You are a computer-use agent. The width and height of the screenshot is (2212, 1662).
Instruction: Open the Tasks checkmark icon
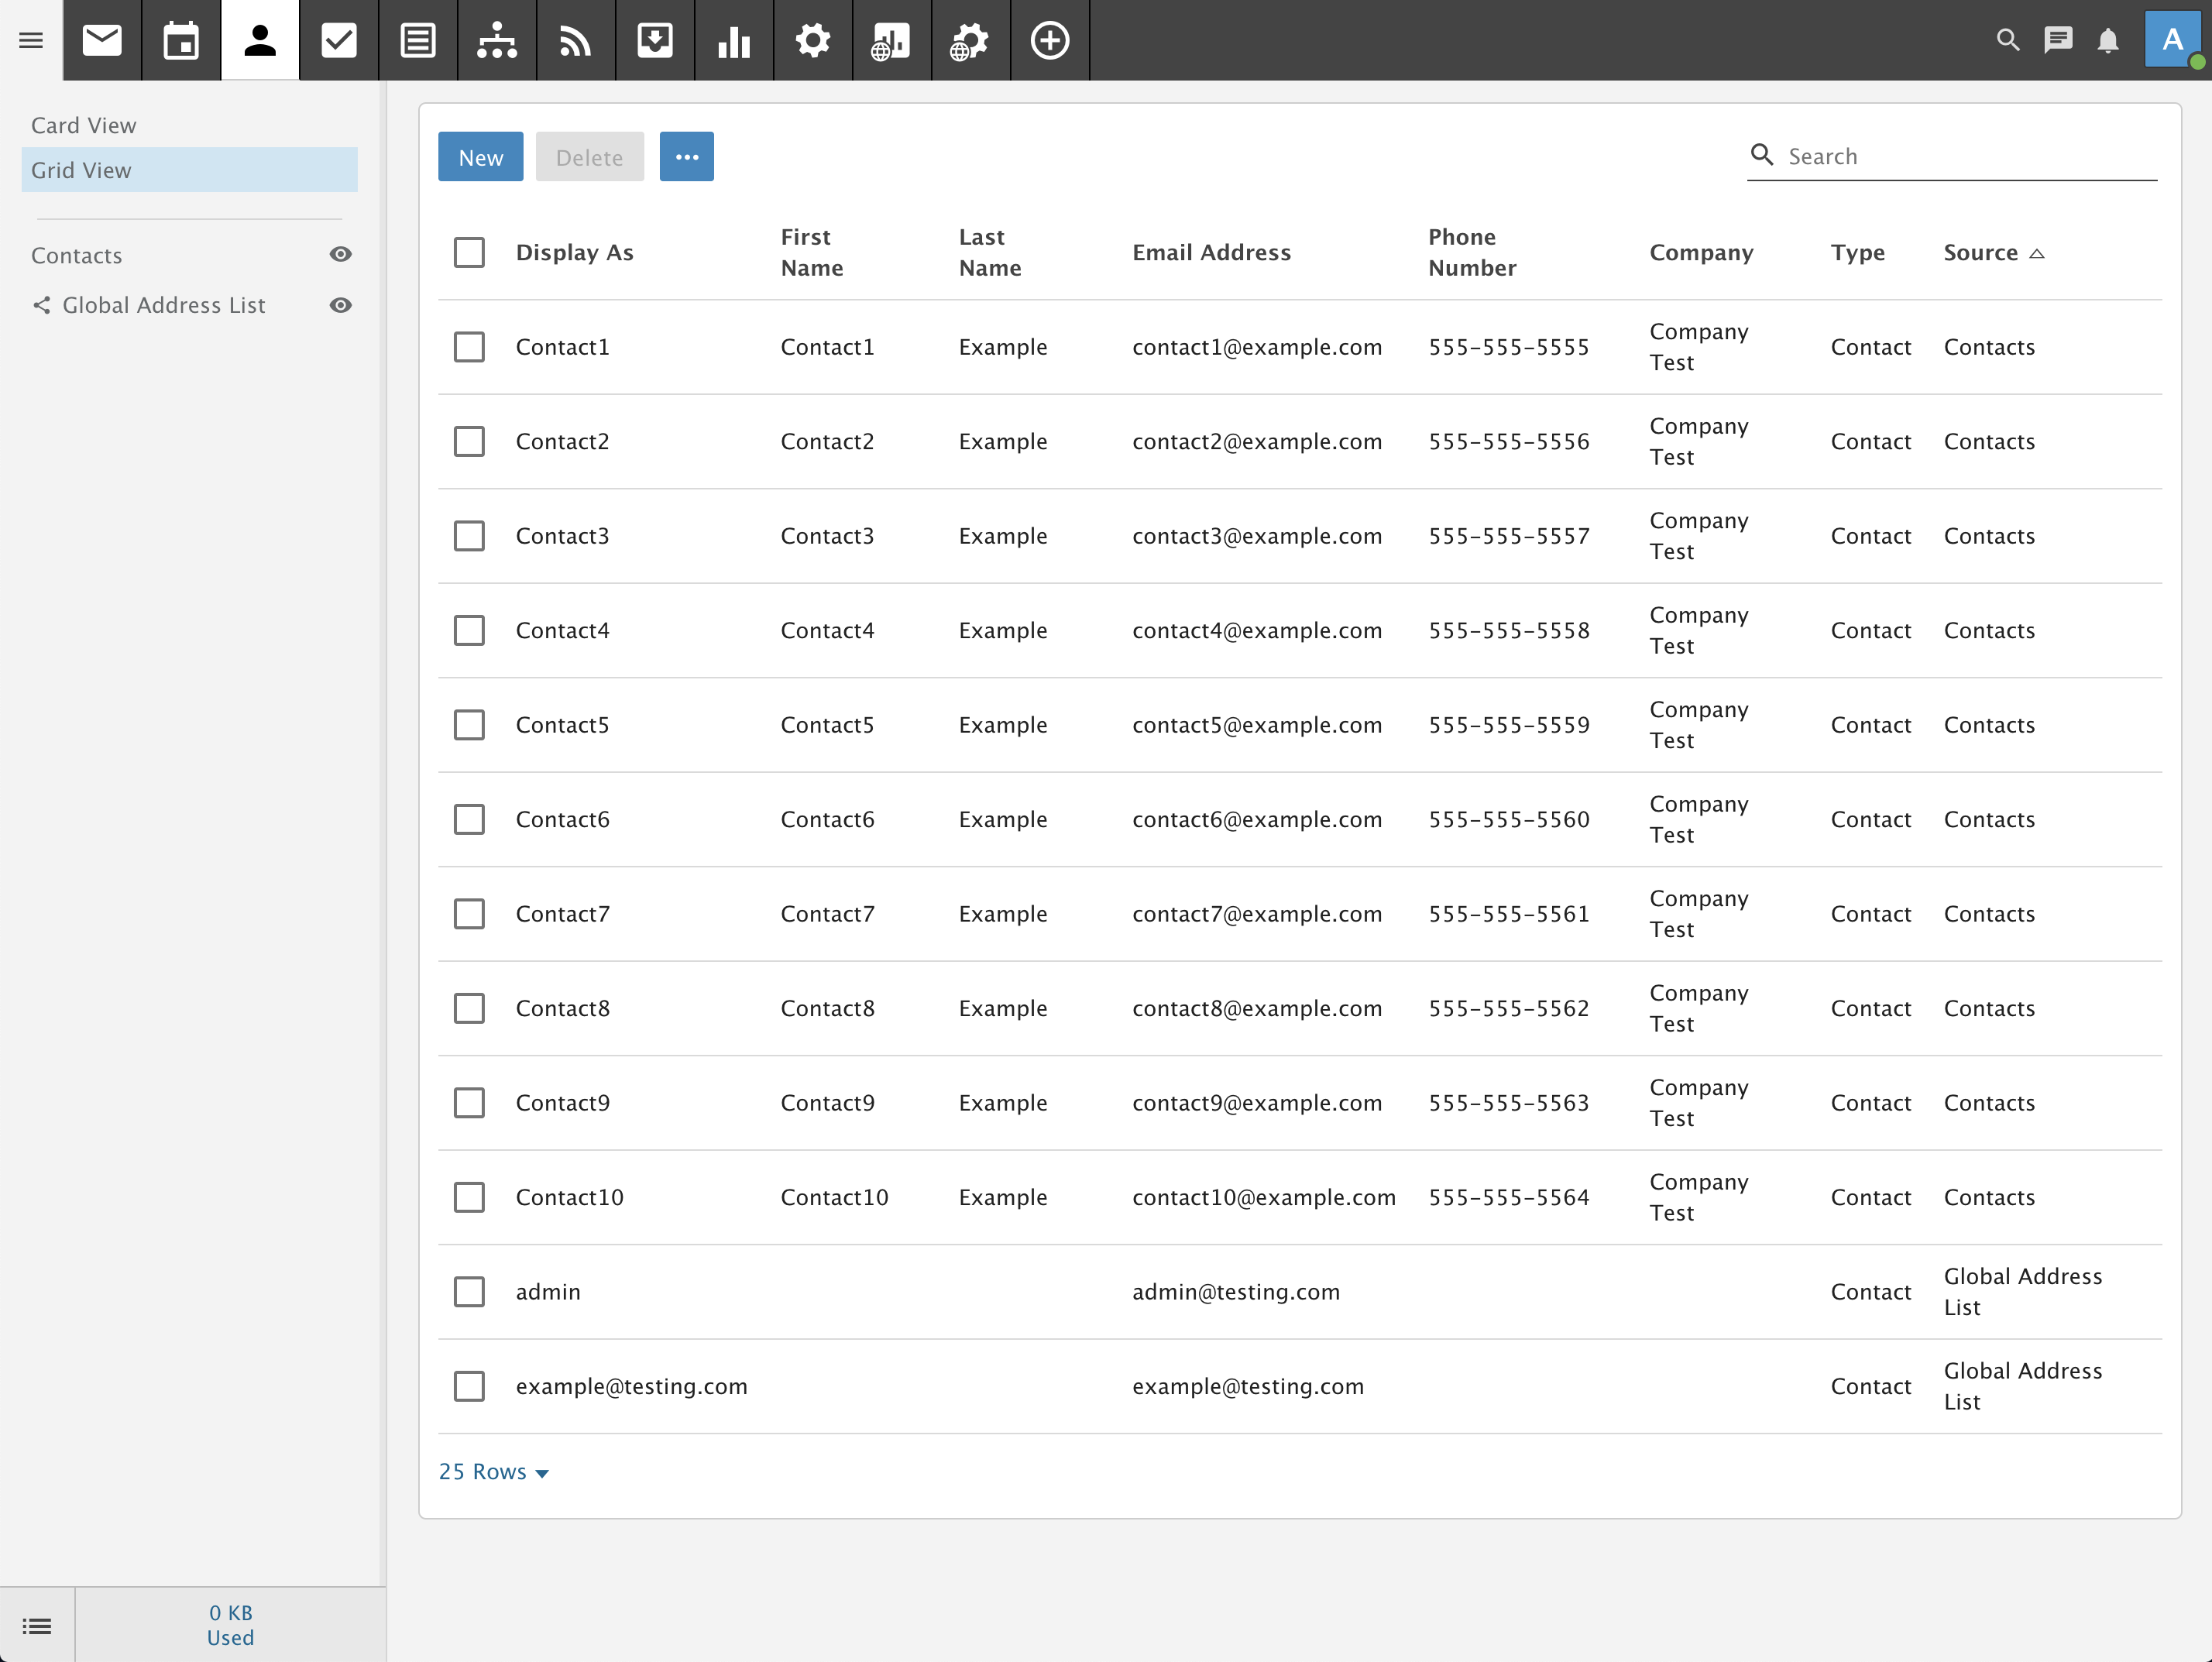339,40
